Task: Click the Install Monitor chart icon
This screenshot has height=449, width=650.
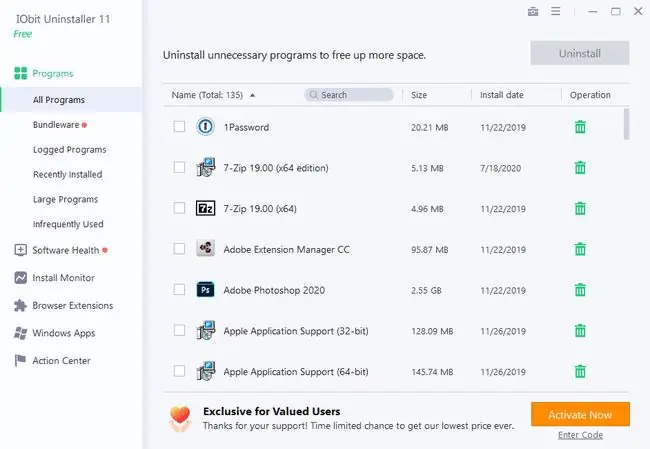Action: point(20,278)
